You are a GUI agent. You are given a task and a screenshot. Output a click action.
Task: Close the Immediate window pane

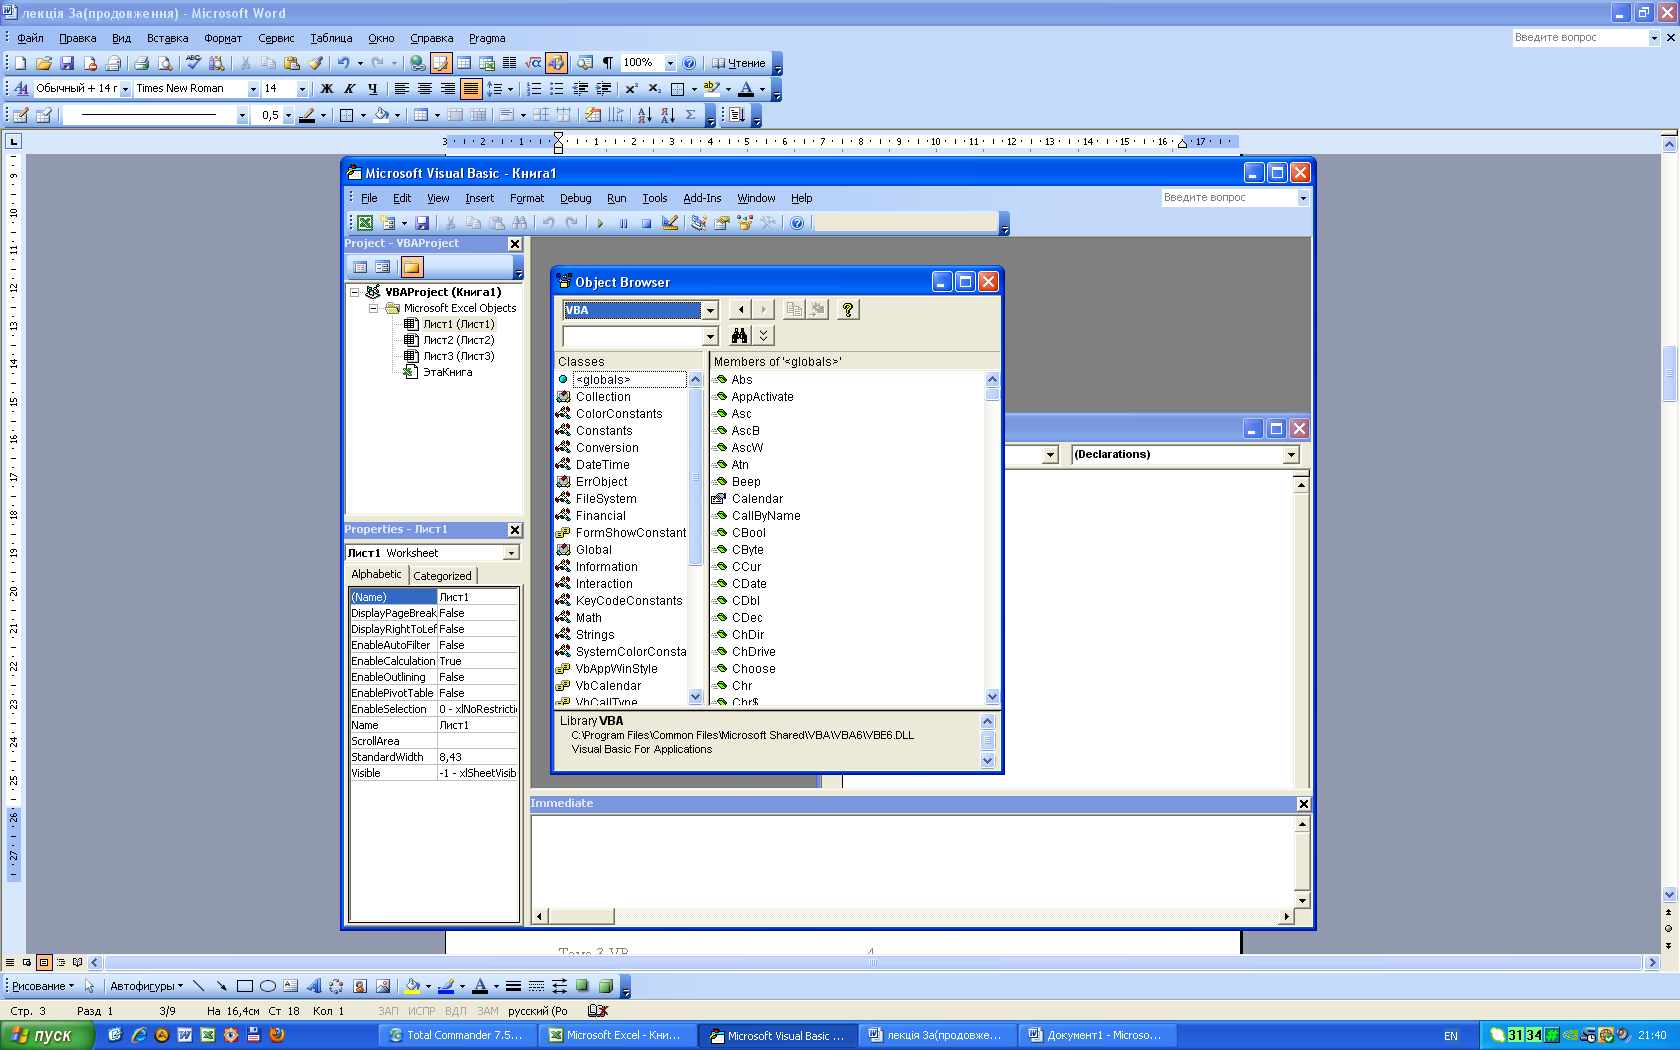(x=1303, y=804)
